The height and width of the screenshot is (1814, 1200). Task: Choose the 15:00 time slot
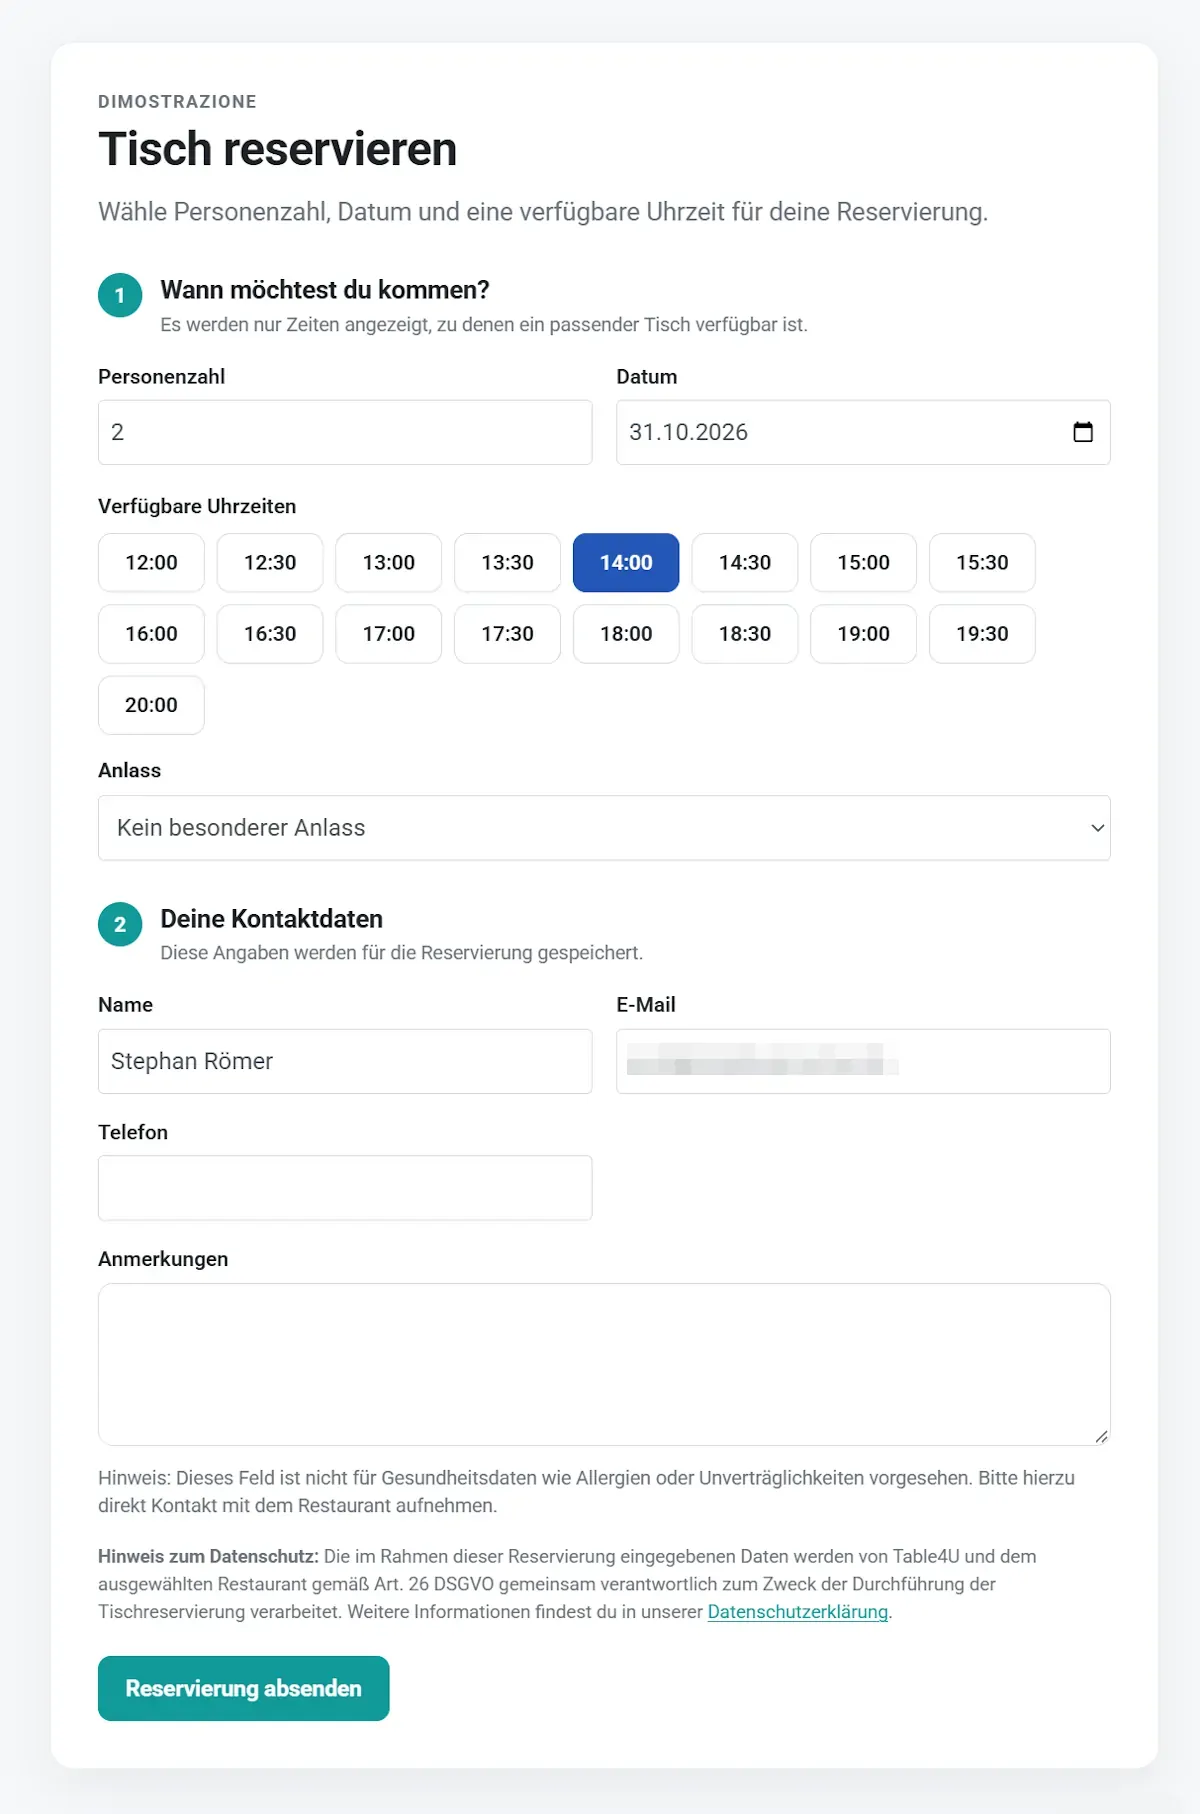coord(863,563)
